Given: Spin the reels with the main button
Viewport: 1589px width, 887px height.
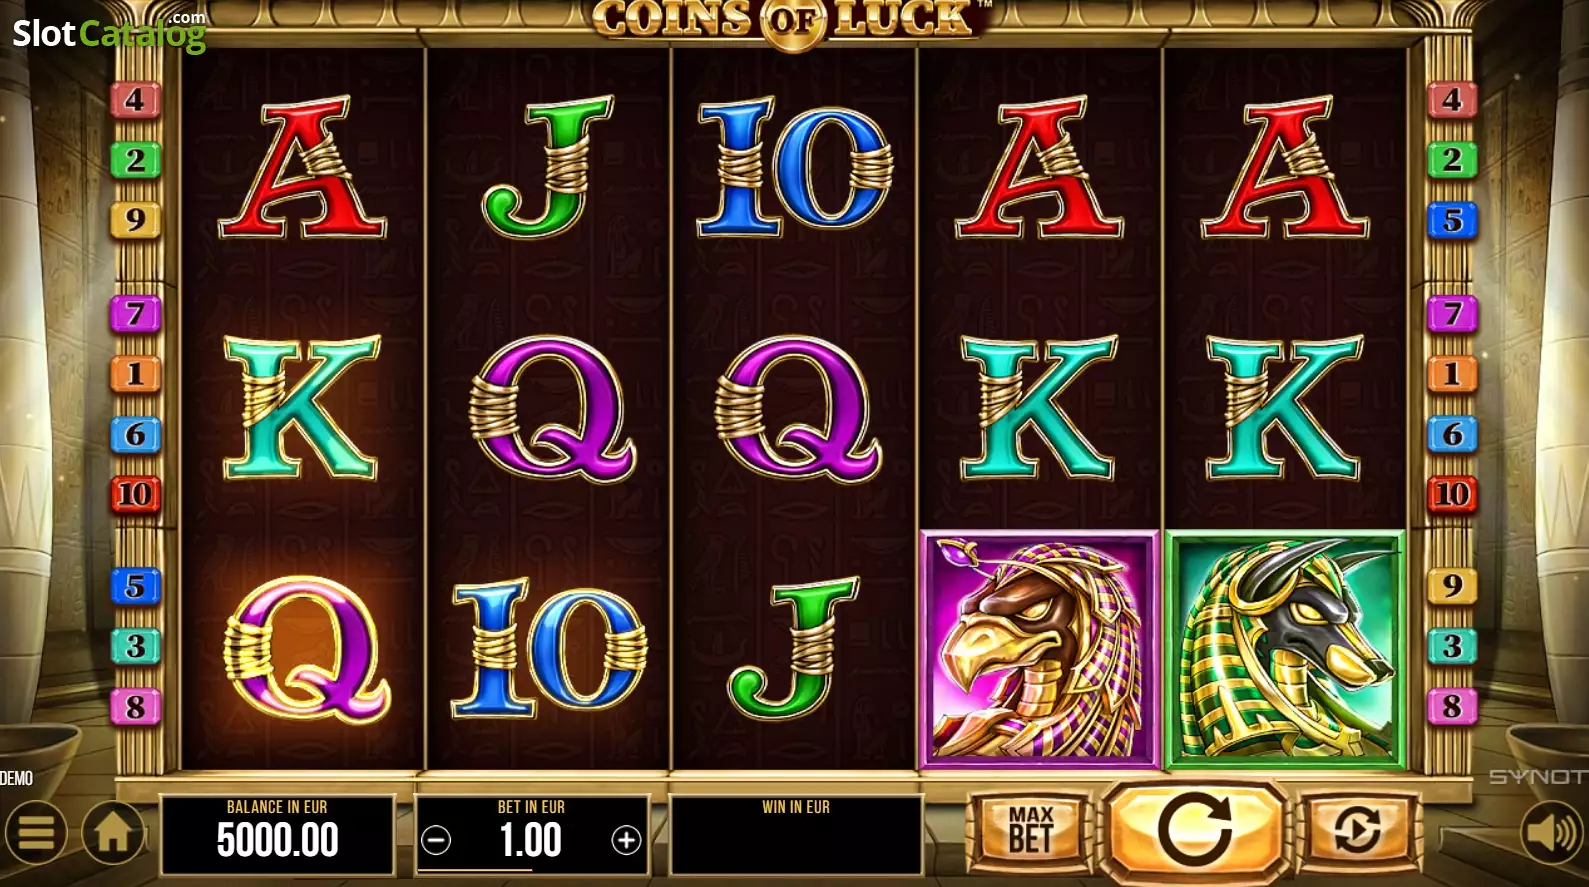Looking at the screenshot, I should (x=1195, y=830).
